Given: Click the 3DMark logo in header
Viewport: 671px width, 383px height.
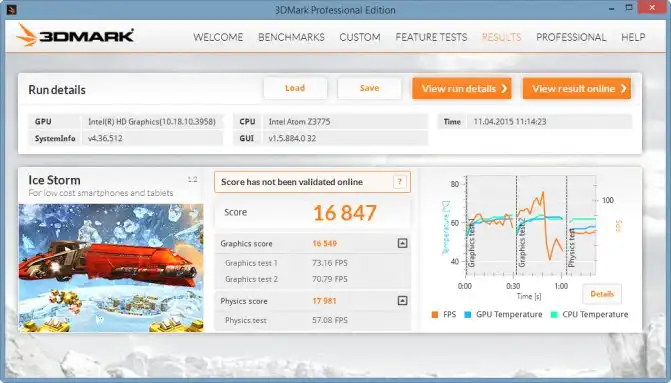Looking at the screenshot, I should [x=75, y=36].
